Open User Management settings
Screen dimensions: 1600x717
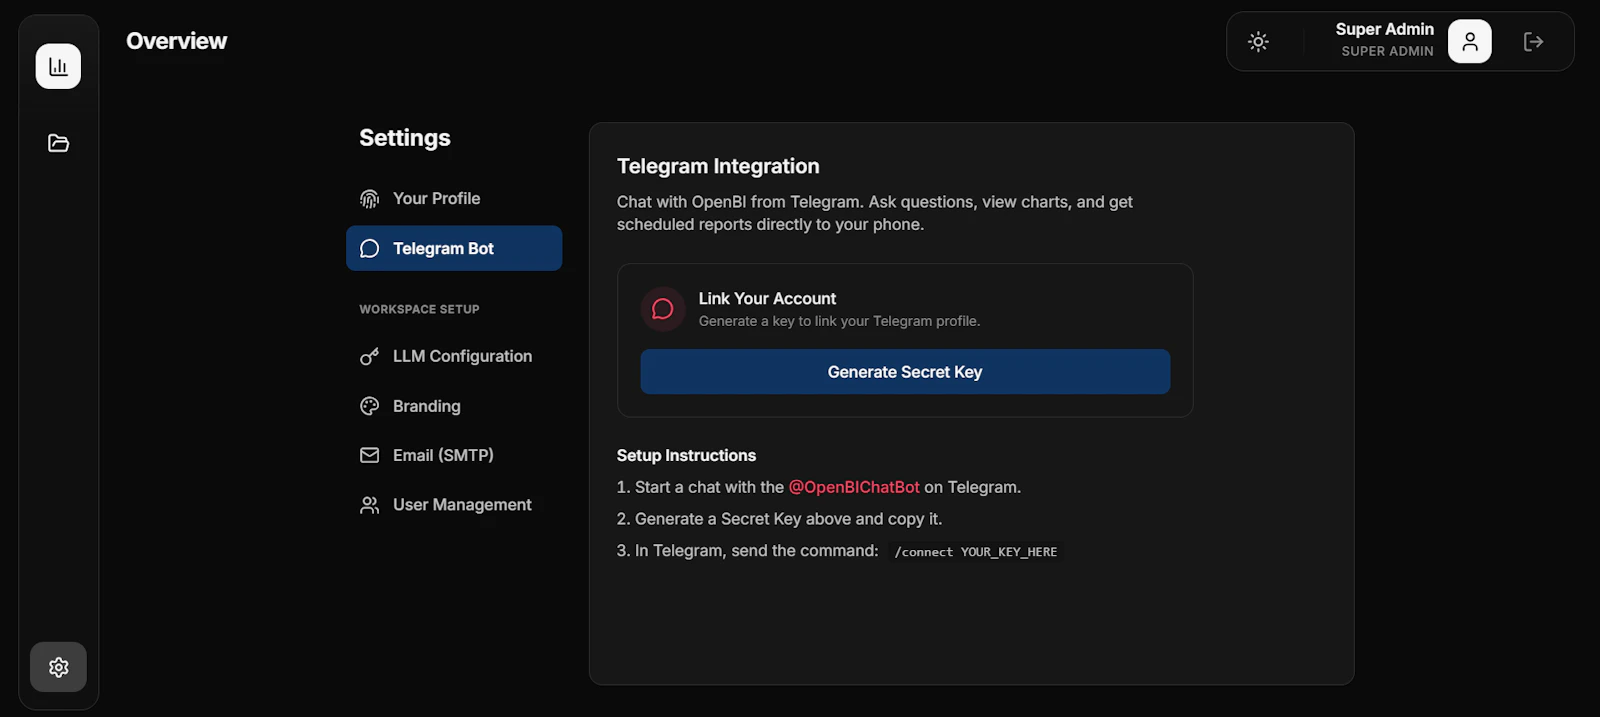[x=454, y=505]
